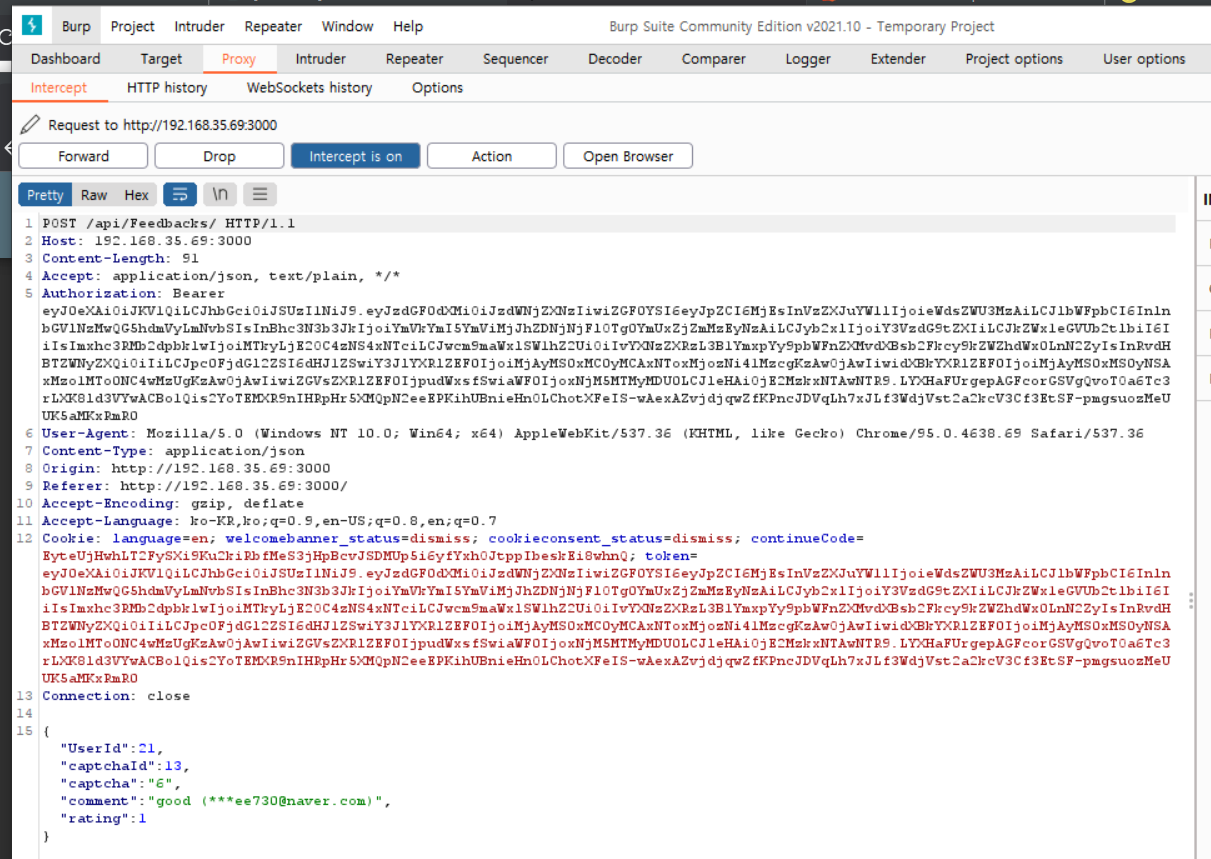Open the User options tab
This screenshot has height=859, width=1211.
coord(1143,59)
